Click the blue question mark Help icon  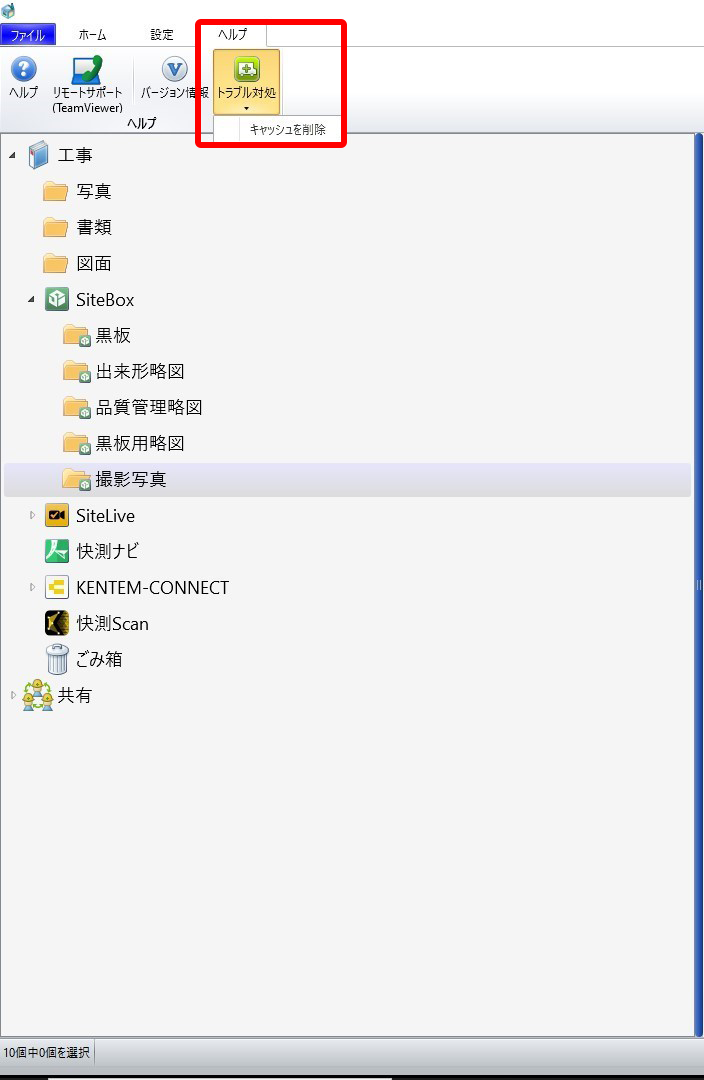click(23, 69)
